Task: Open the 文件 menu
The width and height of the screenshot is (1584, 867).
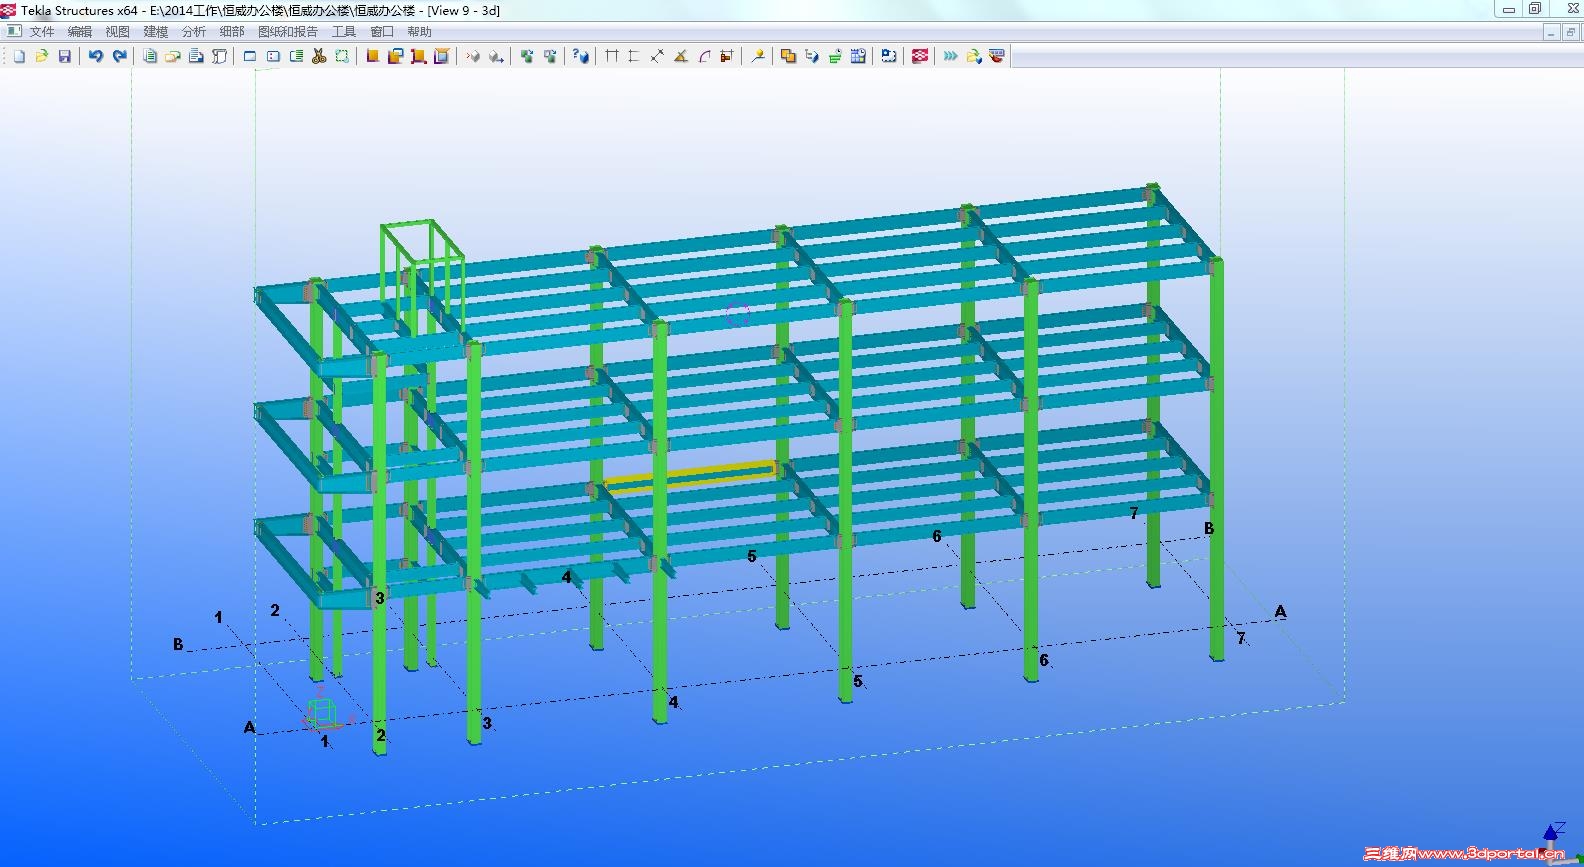Action: [x=42, y=32]
